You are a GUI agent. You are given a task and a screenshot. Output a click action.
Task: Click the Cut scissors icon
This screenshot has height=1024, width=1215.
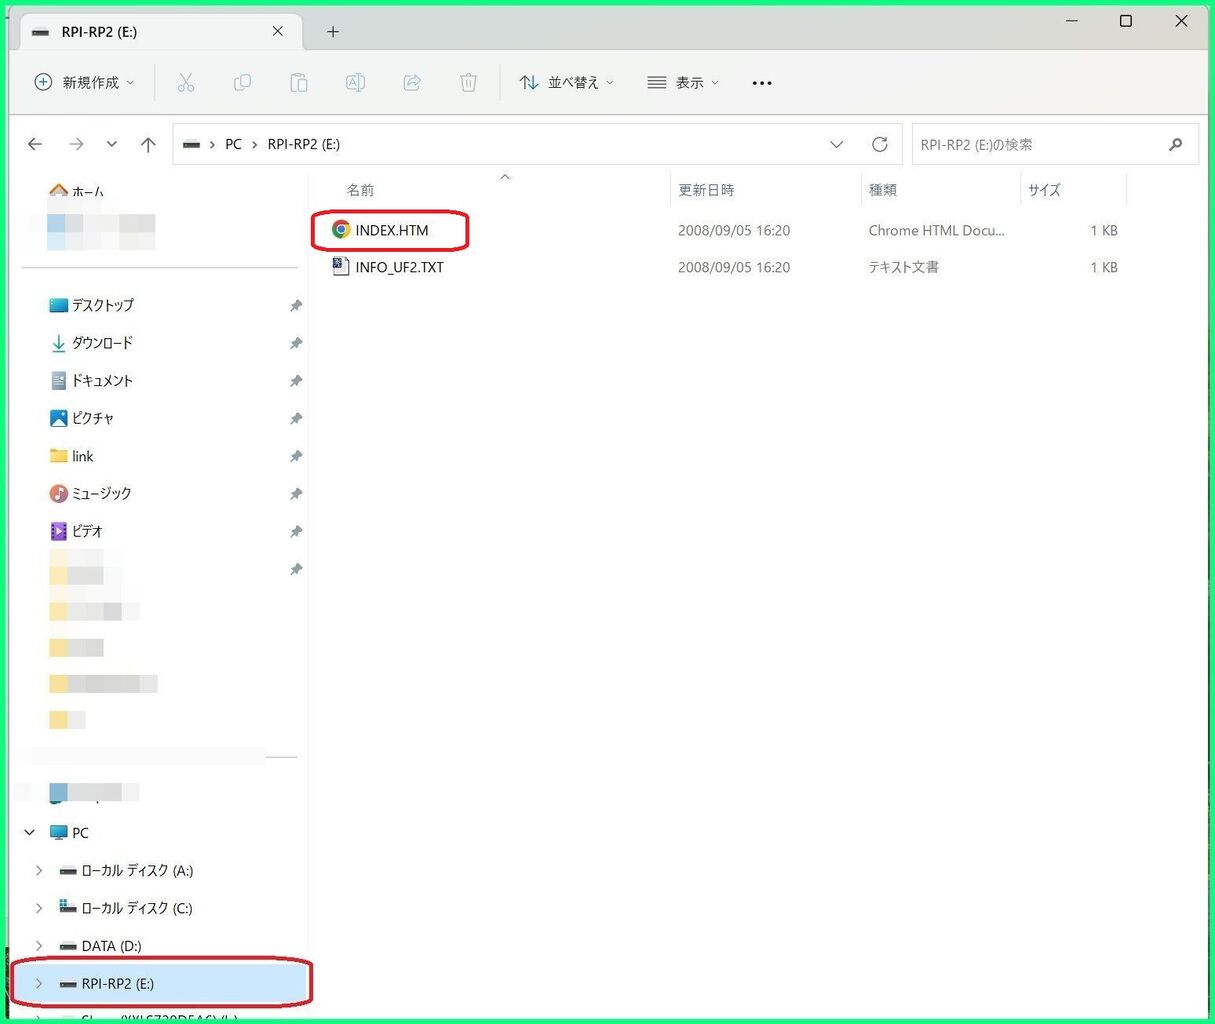[x=186, y=83]
